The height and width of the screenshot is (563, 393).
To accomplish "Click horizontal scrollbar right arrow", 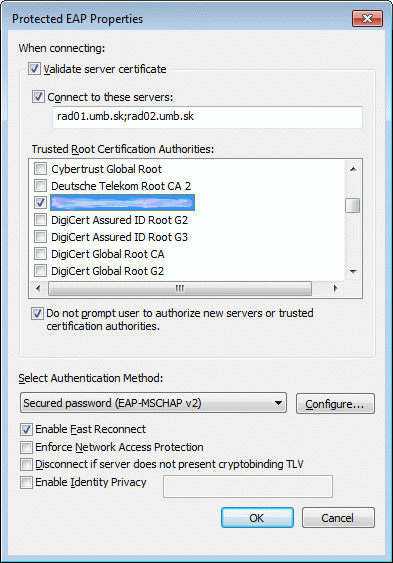I will click(x=336, y=288).
